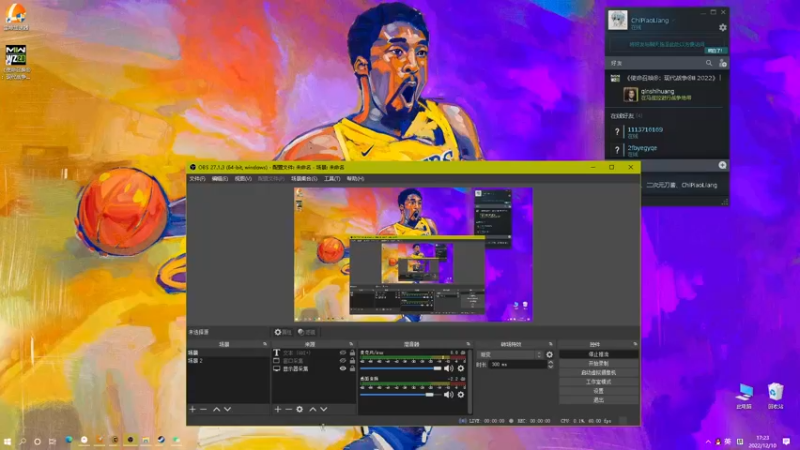Image resolution: width=800 pixels, height=450 pixels.
Task: Click the Start Virtual Camera button
Action: pos(598,372)
